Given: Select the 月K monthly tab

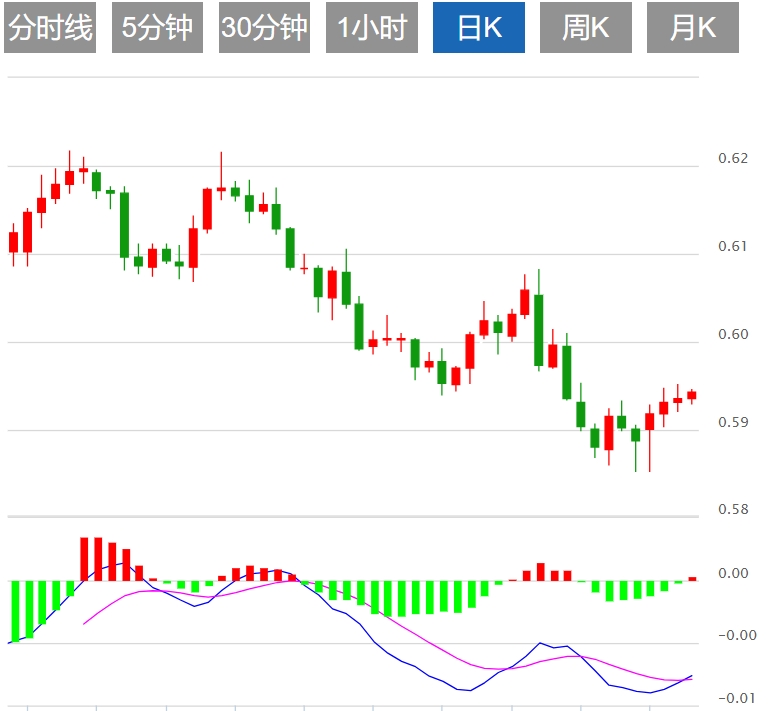Looking at the screenshot, I should (x=692, y=28).
